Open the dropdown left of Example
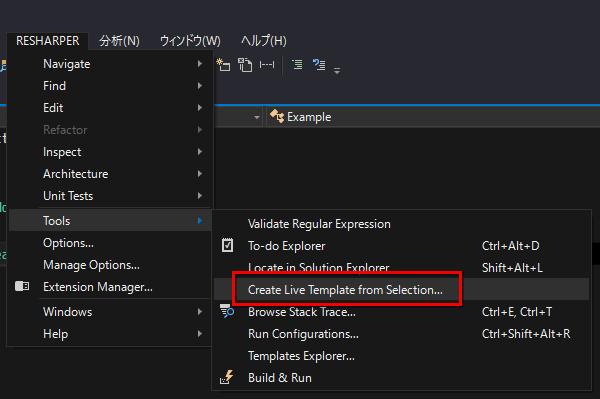This screenshot has height=399, width=600. (x=257, y=117)
